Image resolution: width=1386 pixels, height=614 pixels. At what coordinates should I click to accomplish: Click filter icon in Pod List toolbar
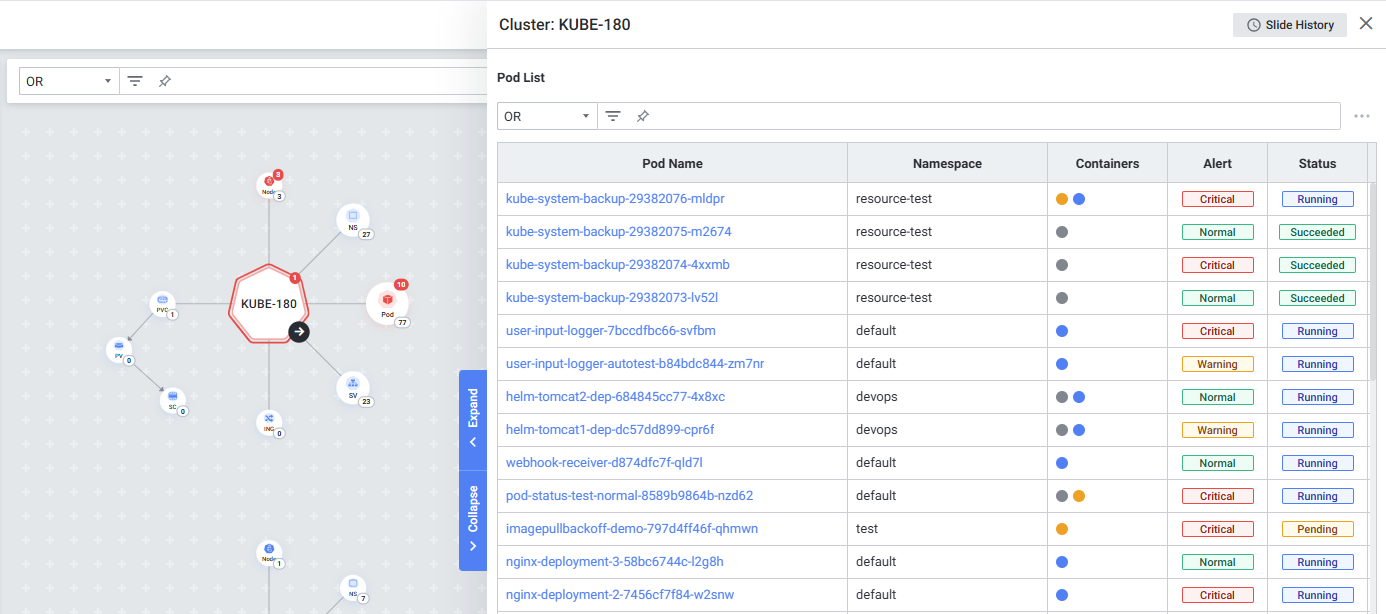[x=613, y=116]
